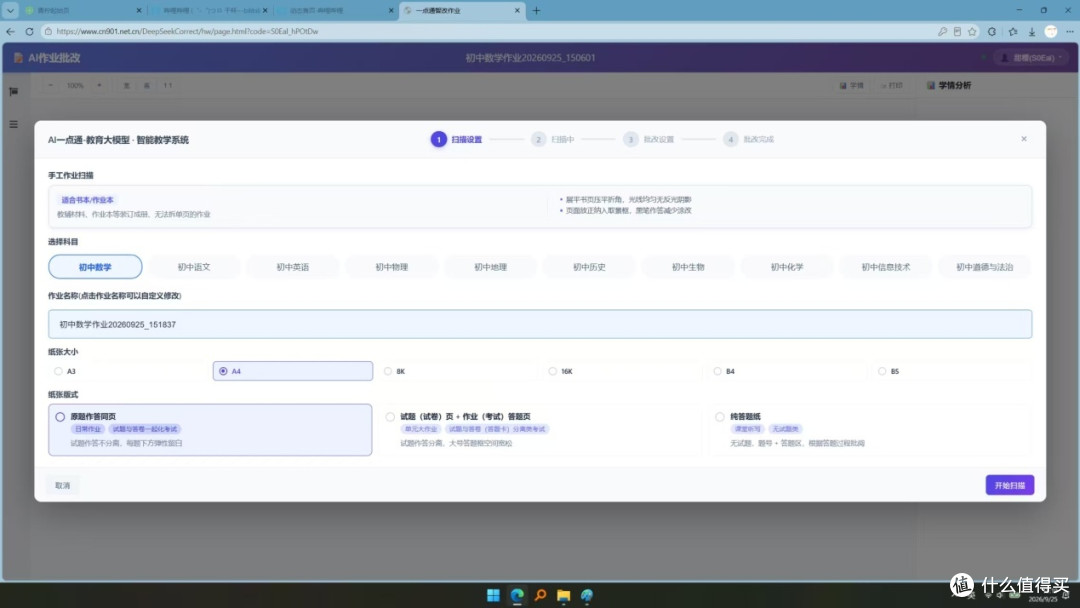Open the orange search app on taskbar

(540, 595)
